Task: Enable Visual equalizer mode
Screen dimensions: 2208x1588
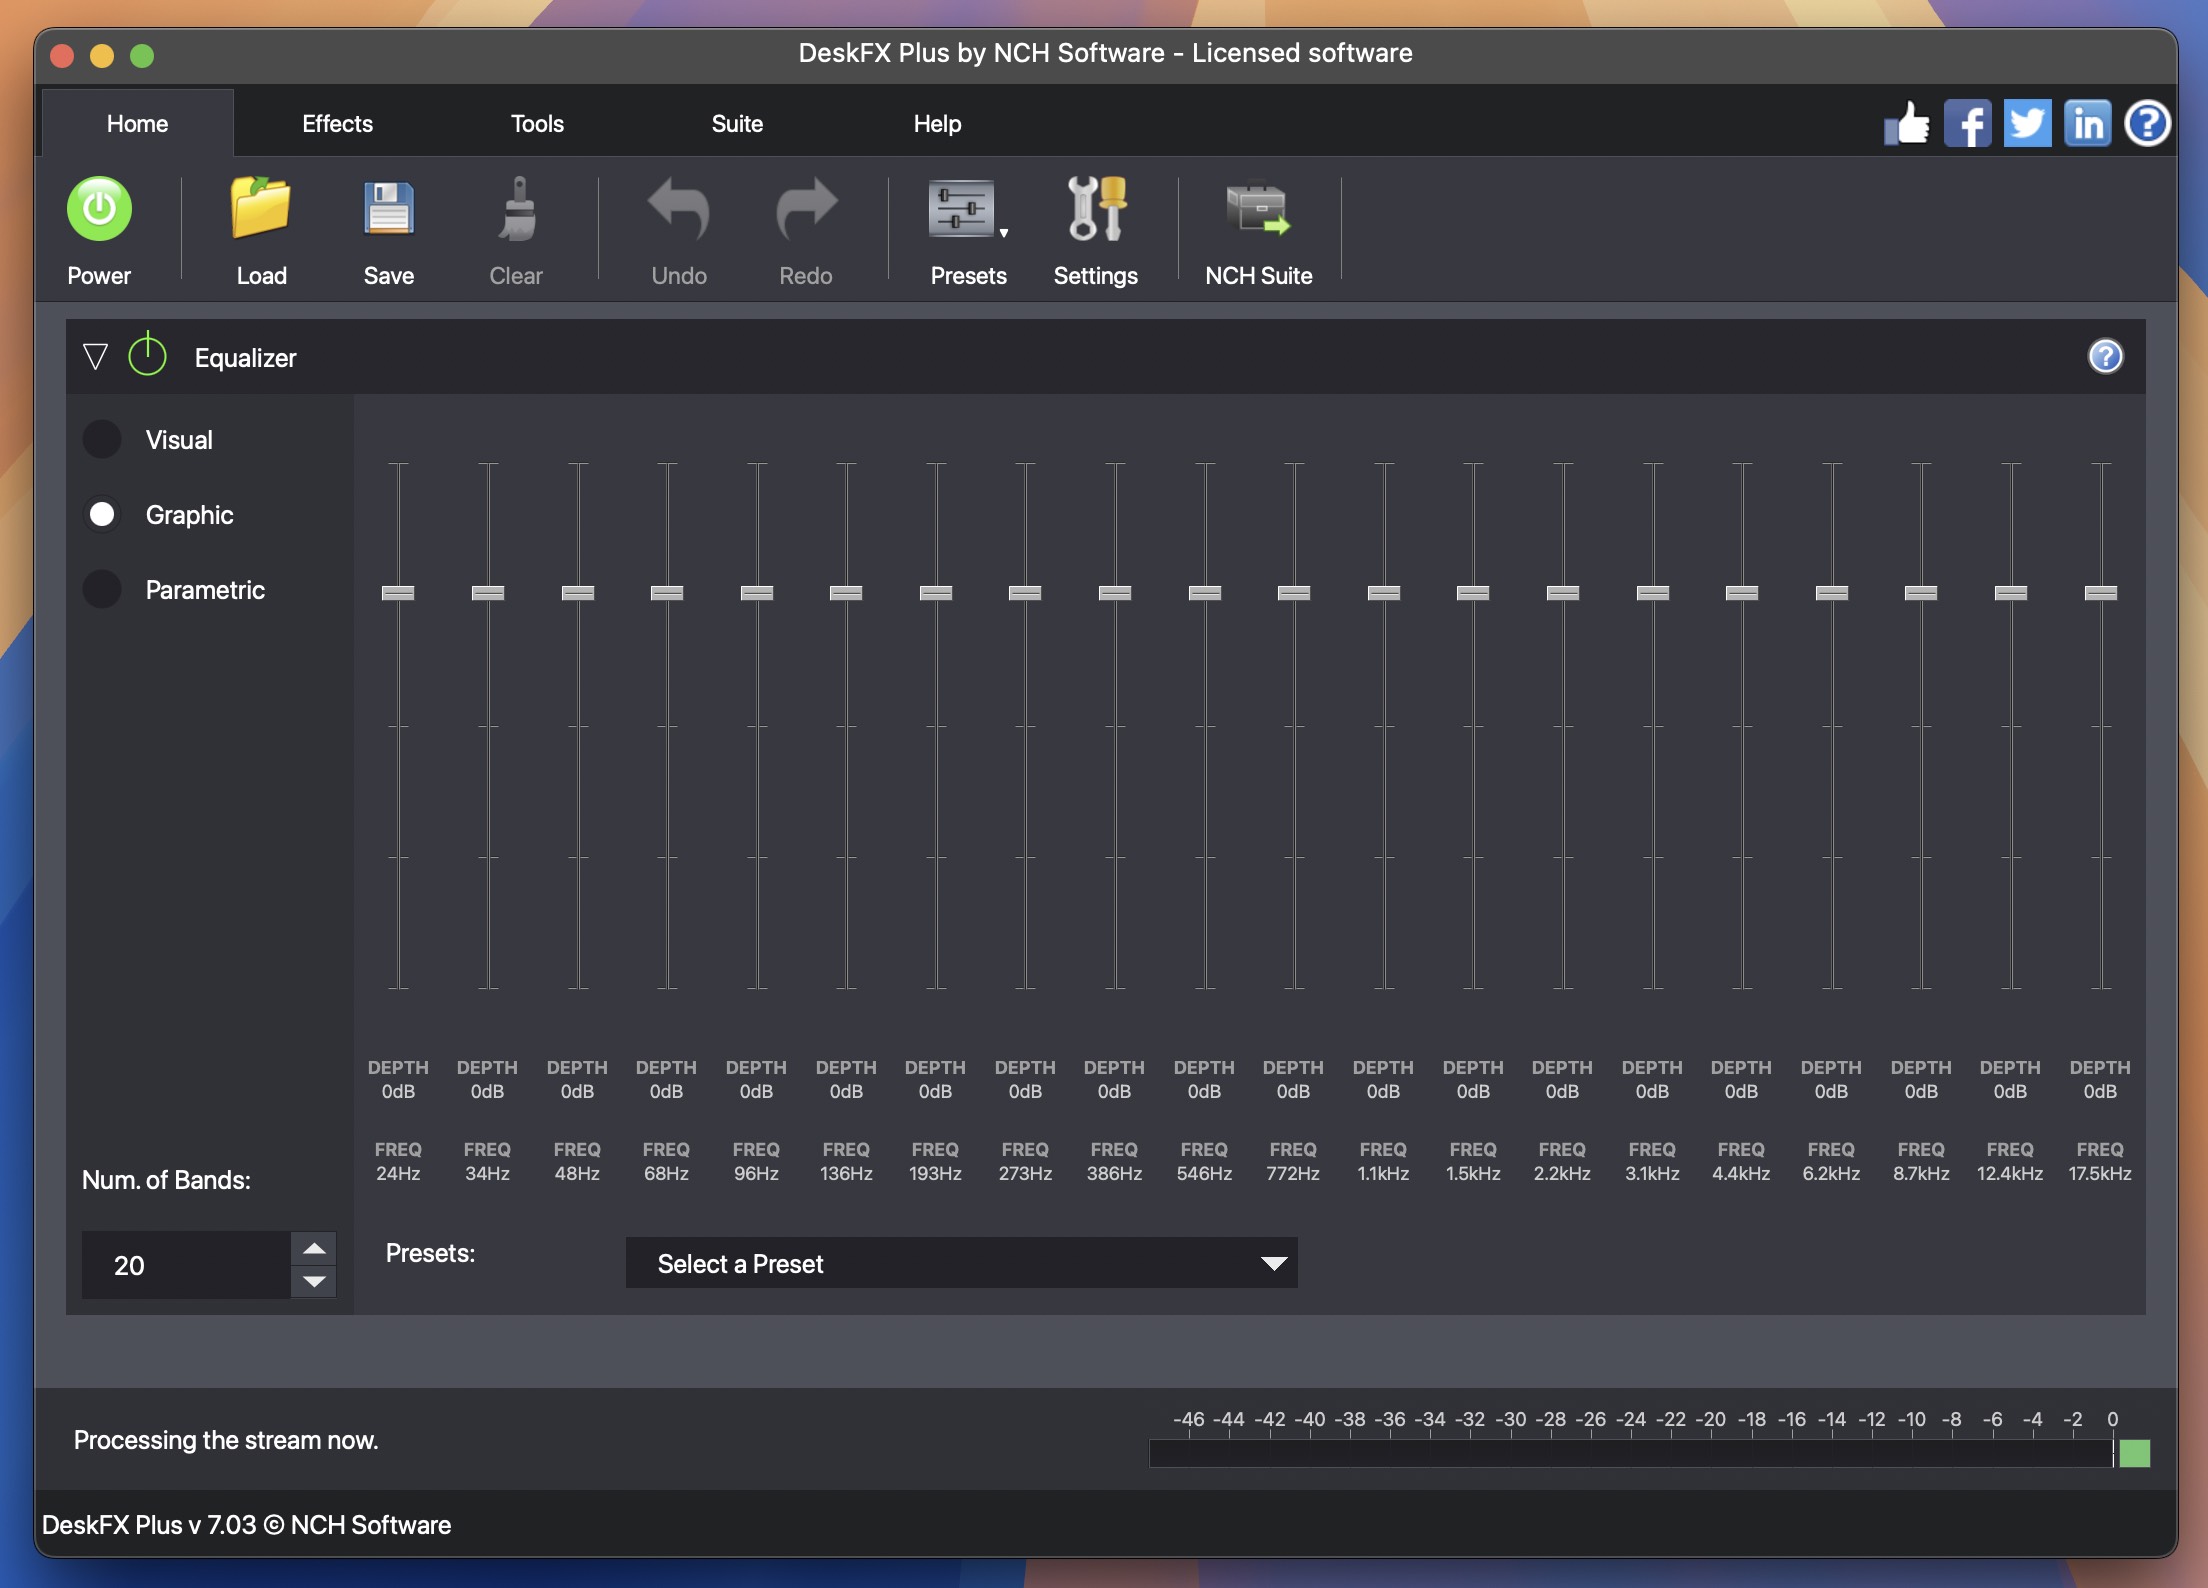Action: pyautogui.click(x=101, y=439)
